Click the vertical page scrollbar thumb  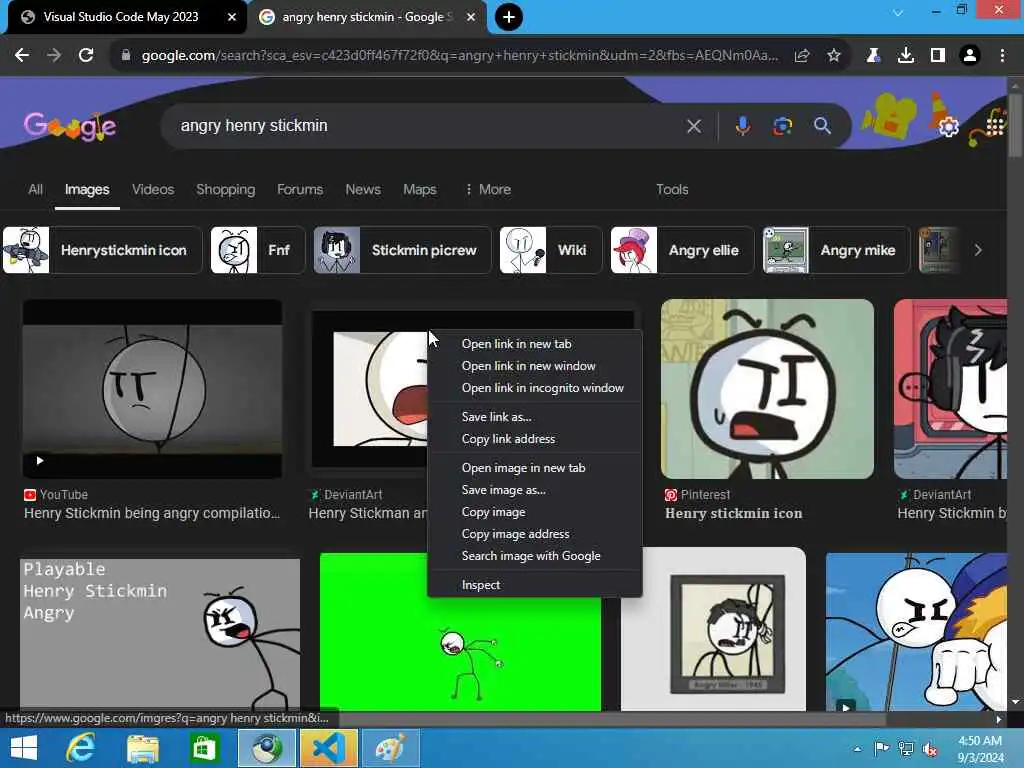1014,125
